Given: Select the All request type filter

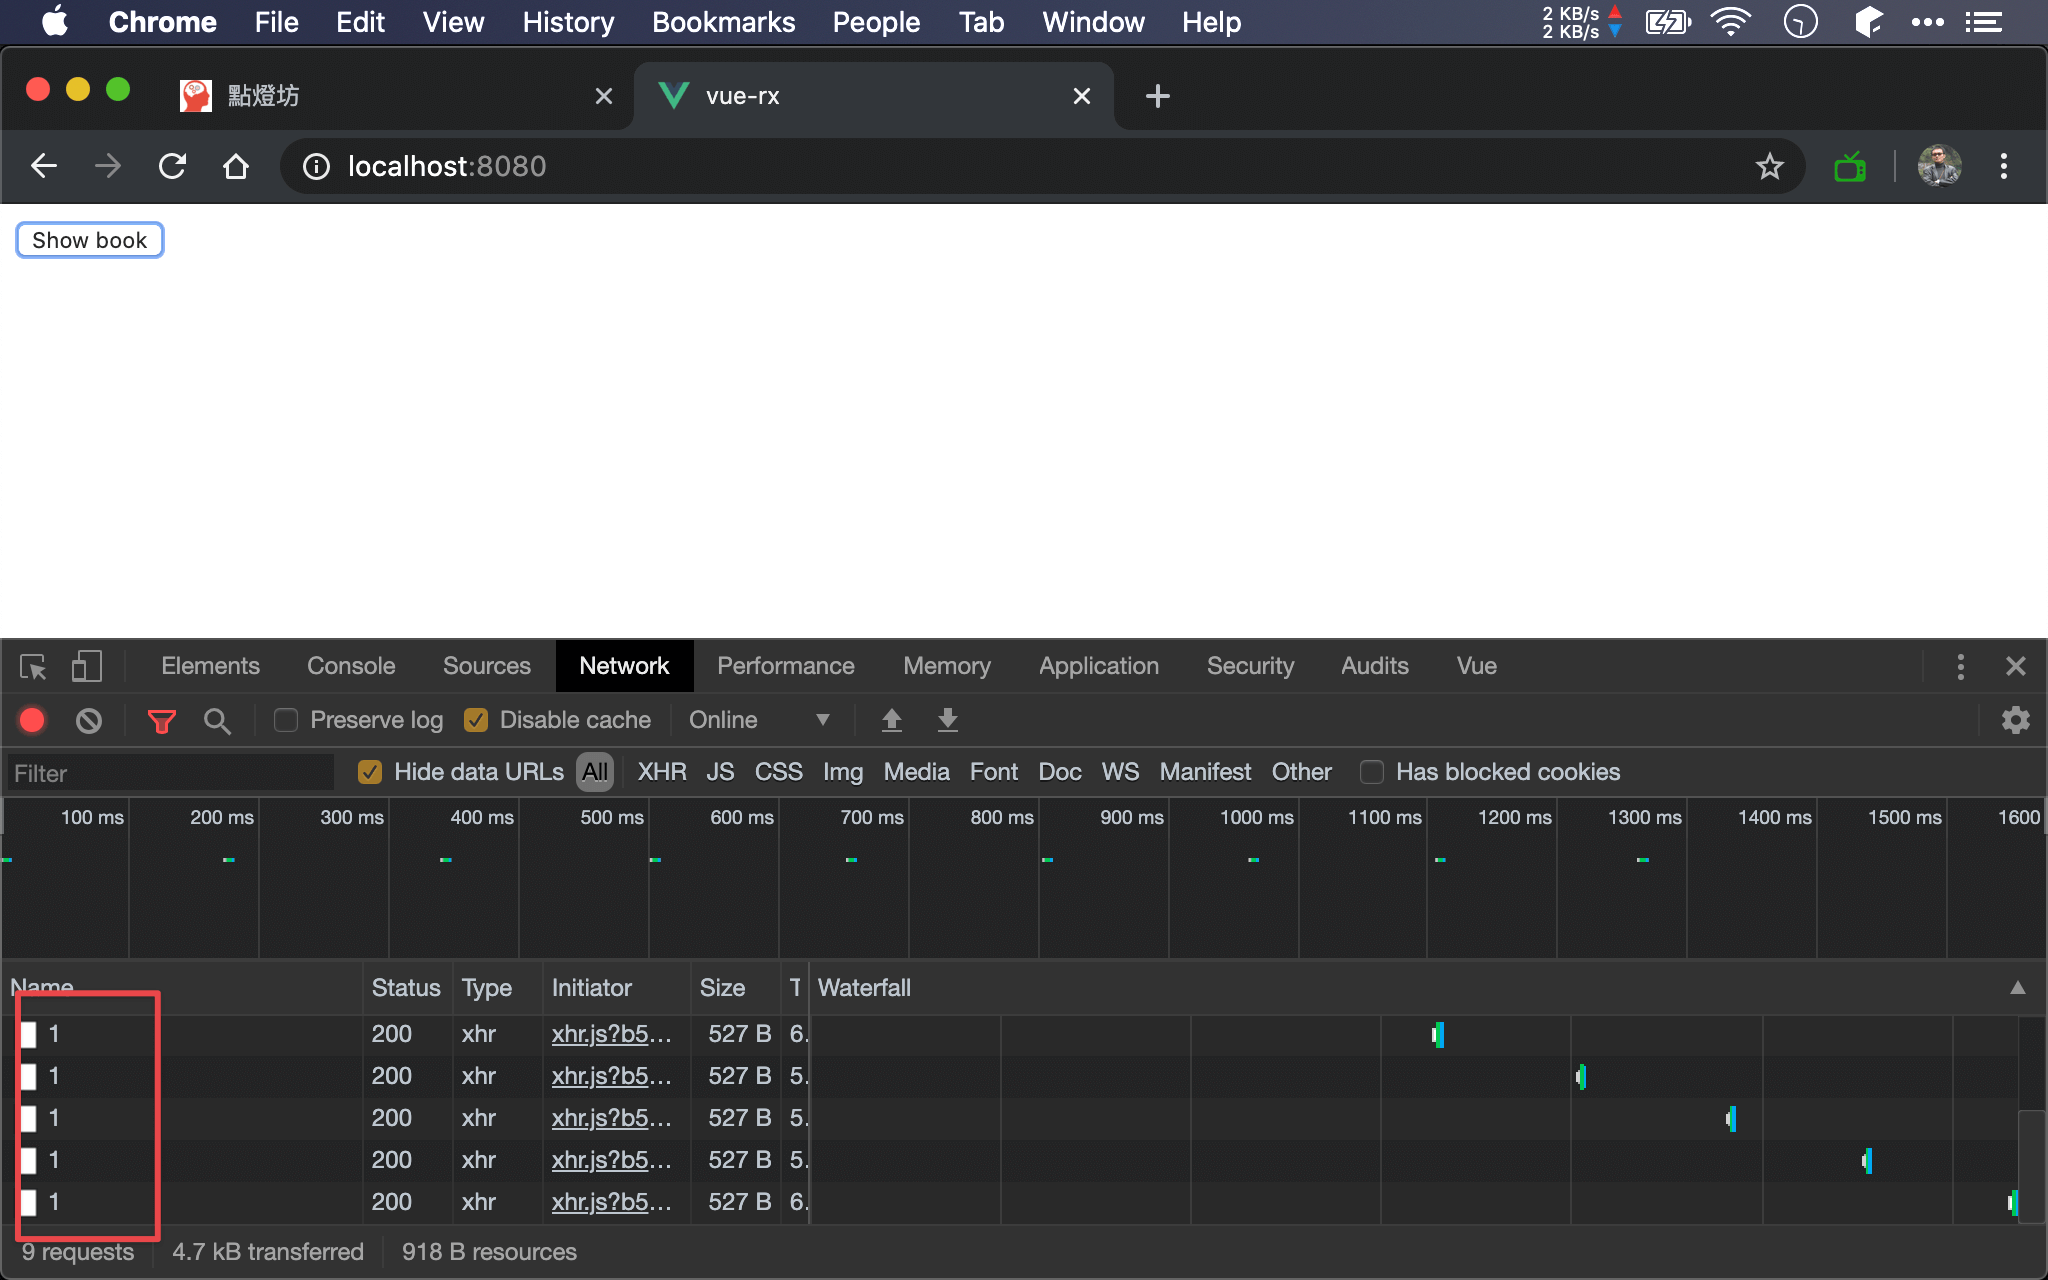Looking at the screenshot, I should 595,772.
